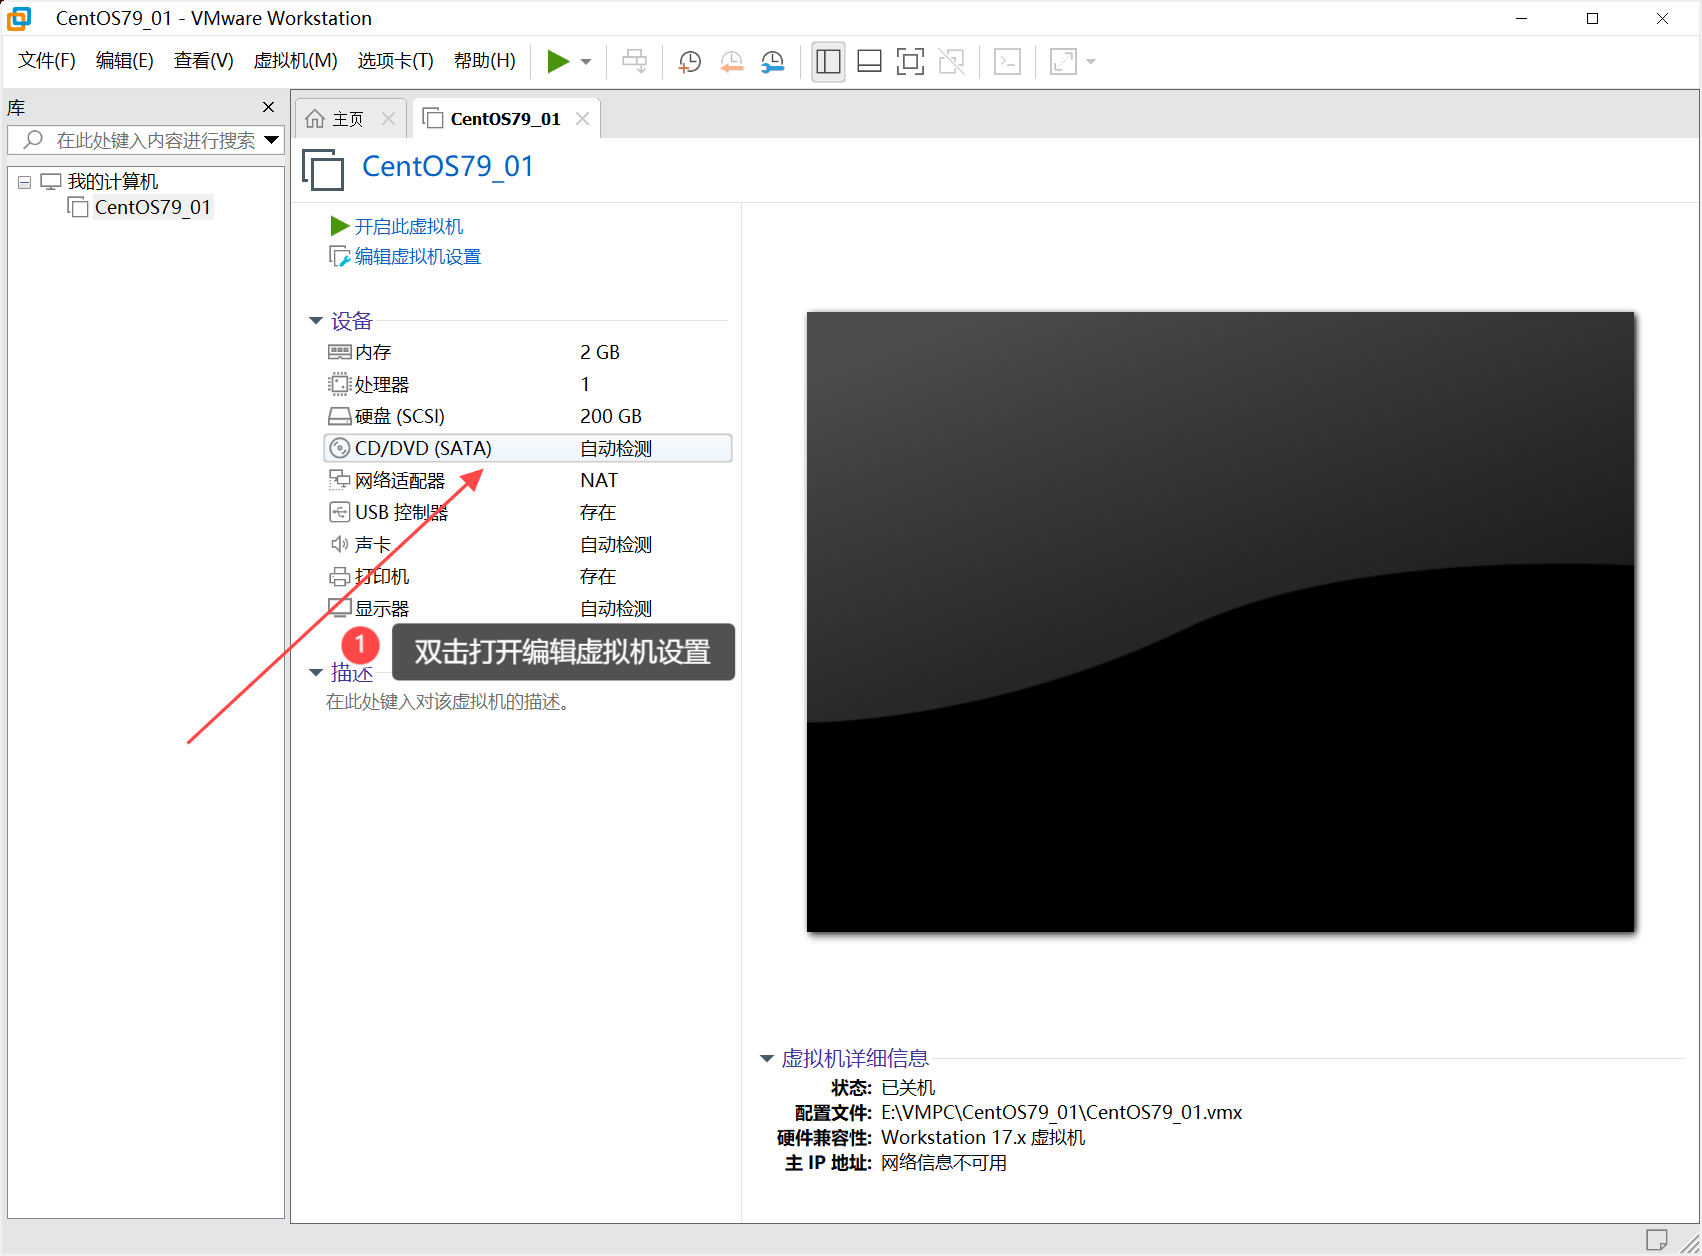The image size is (1702, 1256).
Task: Collapse the 虚拟机详细信息 section
Action: pos(767,1058)
